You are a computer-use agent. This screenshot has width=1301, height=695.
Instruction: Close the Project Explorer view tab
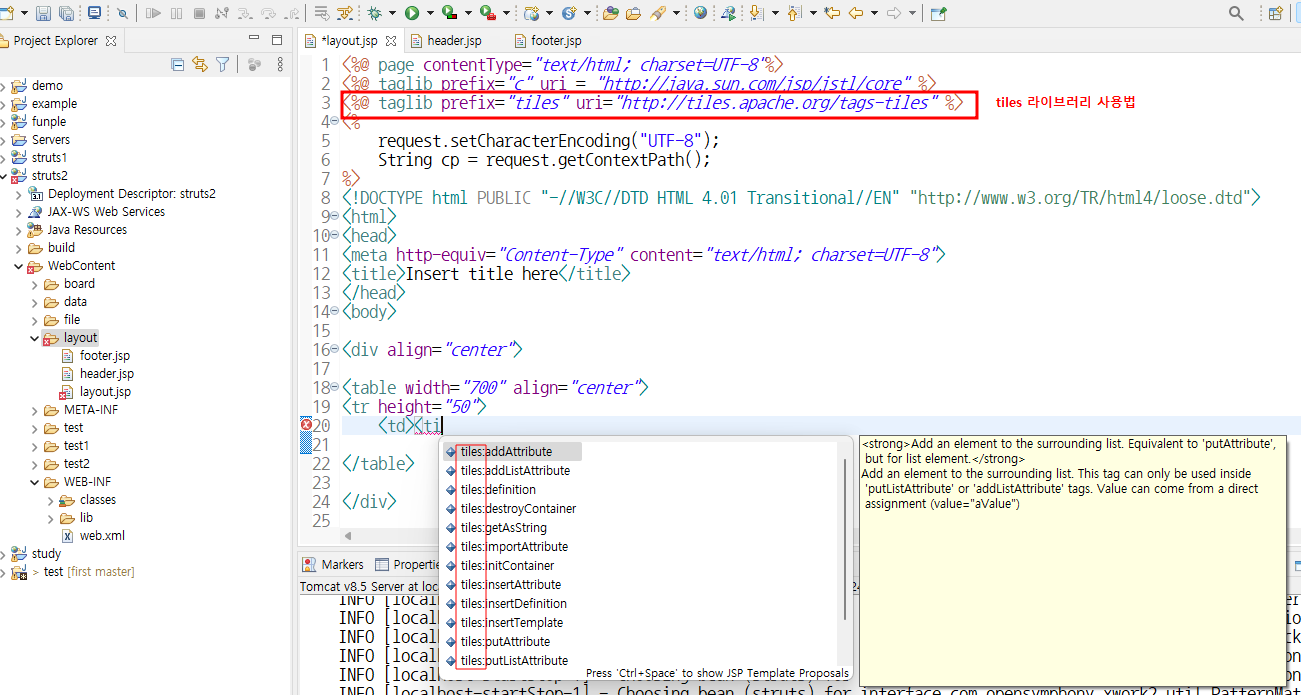(x=111, y=41)
